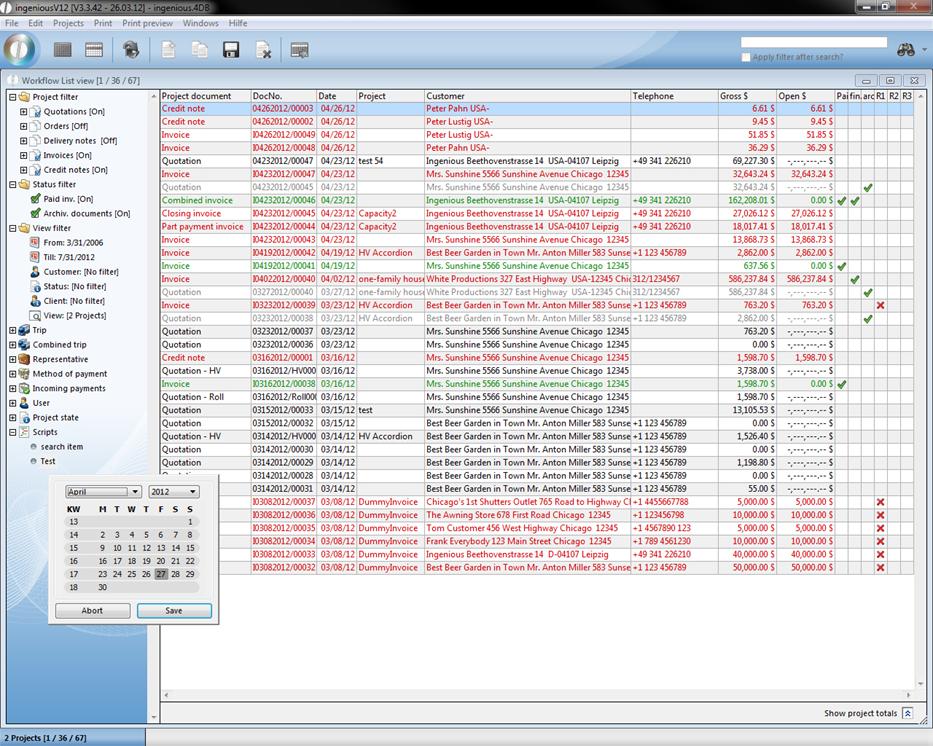Enable 'Apply filter after search?' checkbox
The height and width of the screenshot is (746, 933).
click(x=746, y=57)
